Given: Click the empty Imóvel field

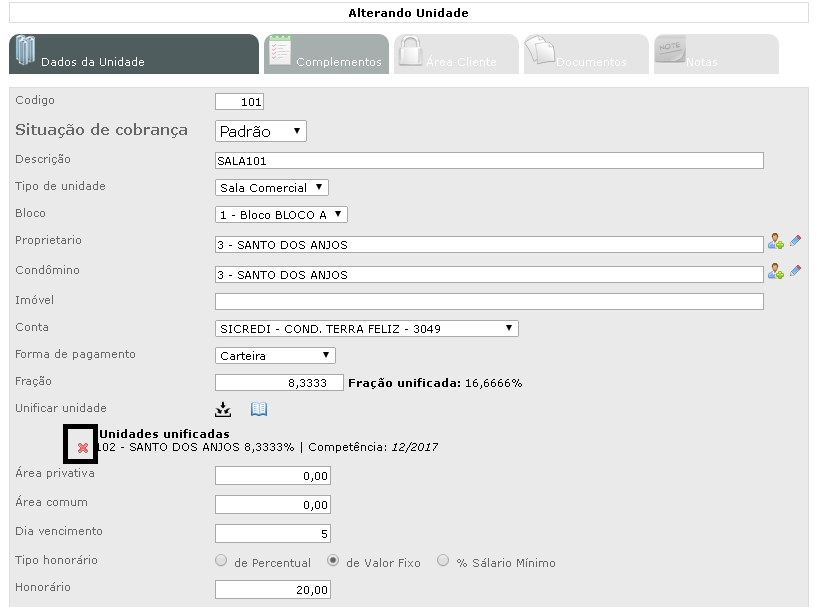Looking at the screenshot, I should (x=489, y=301).
